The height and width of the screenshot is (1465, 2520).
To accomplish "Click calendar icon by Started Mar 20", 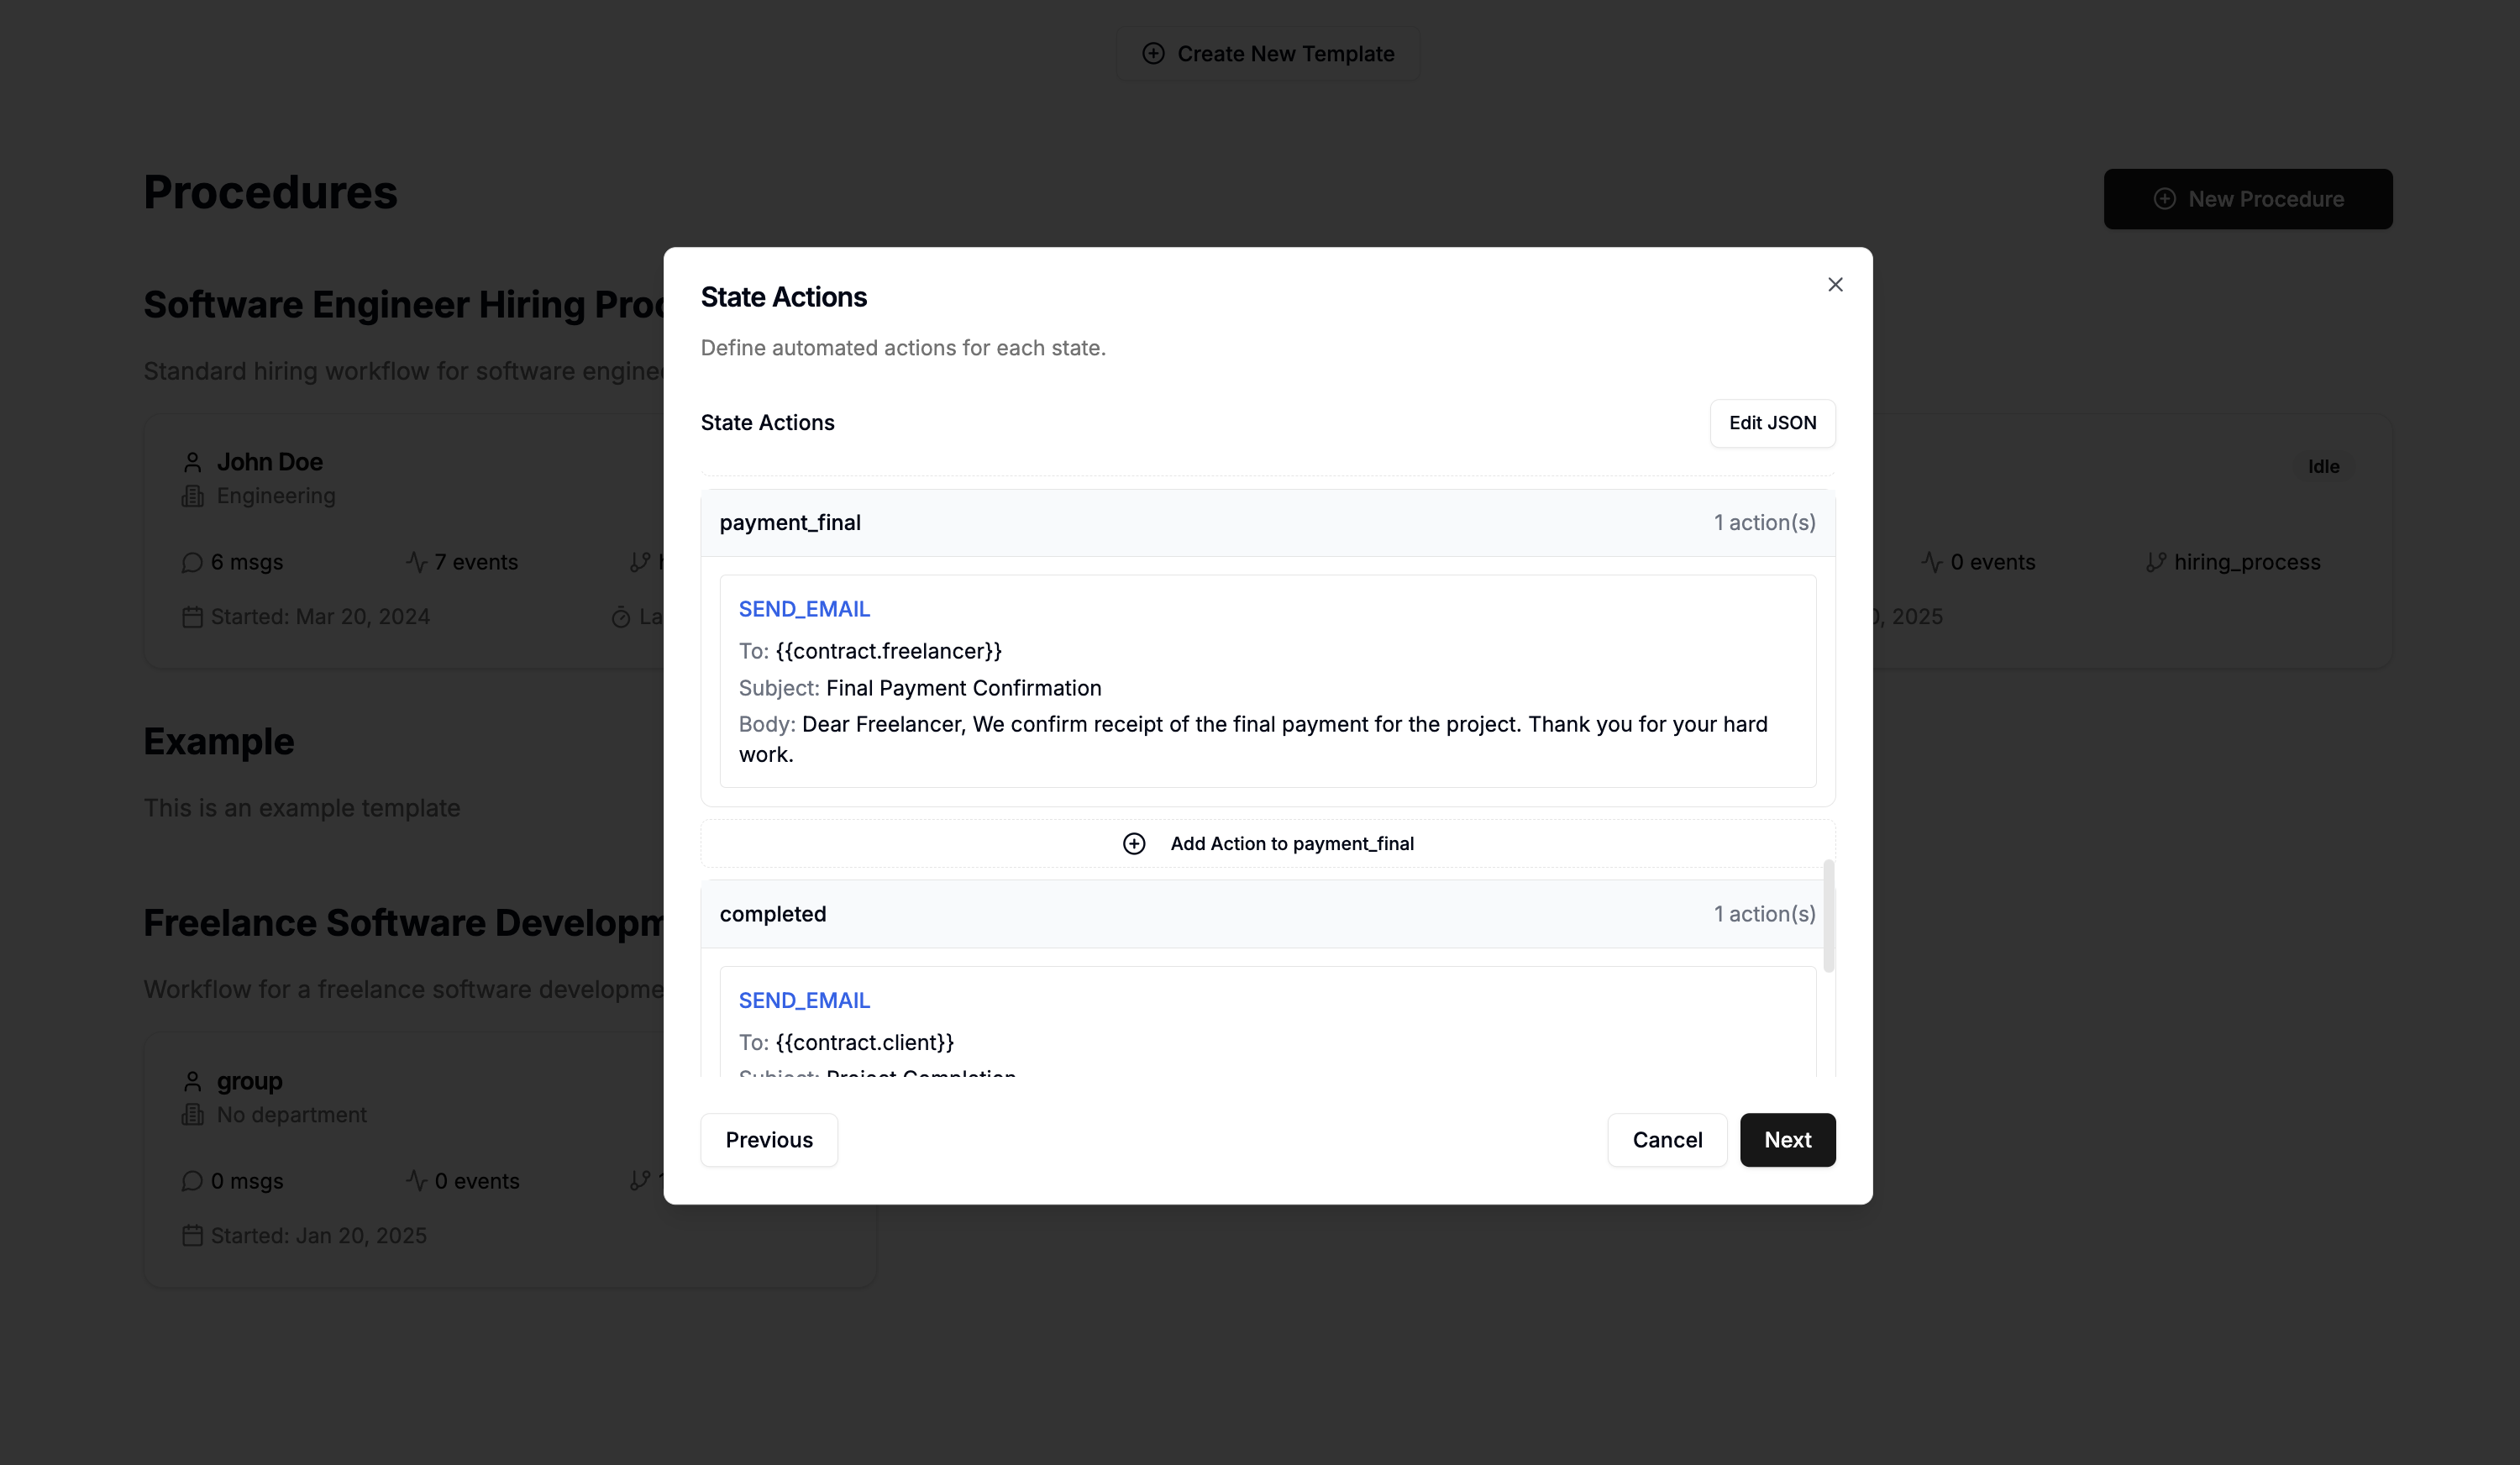I will (192, 617).
